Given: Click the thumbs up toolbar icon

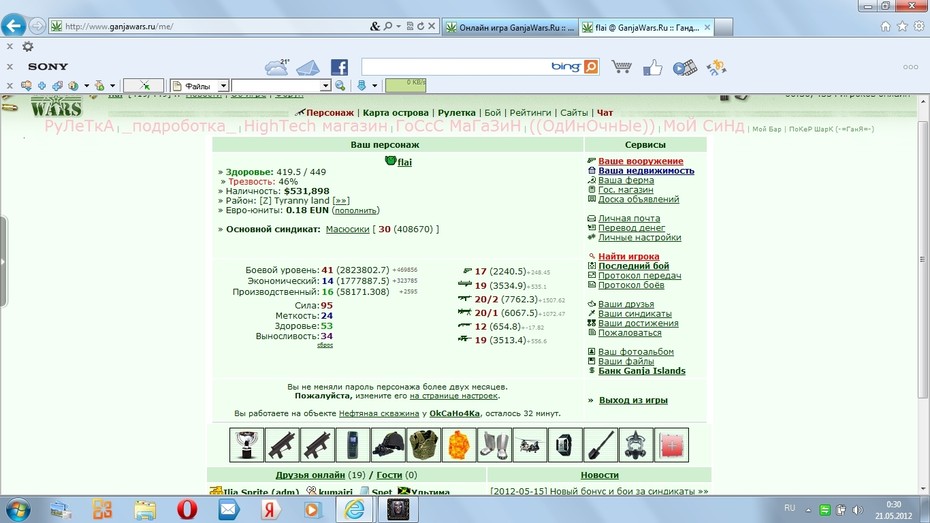Looking at the screenshot, I should pyautogui.click(x=652, y=67).
